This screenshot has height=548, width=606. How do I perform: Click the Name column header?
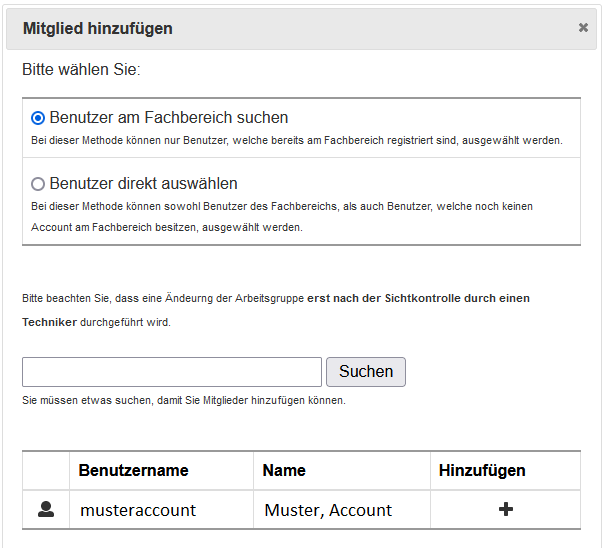[x=284, y=470]
